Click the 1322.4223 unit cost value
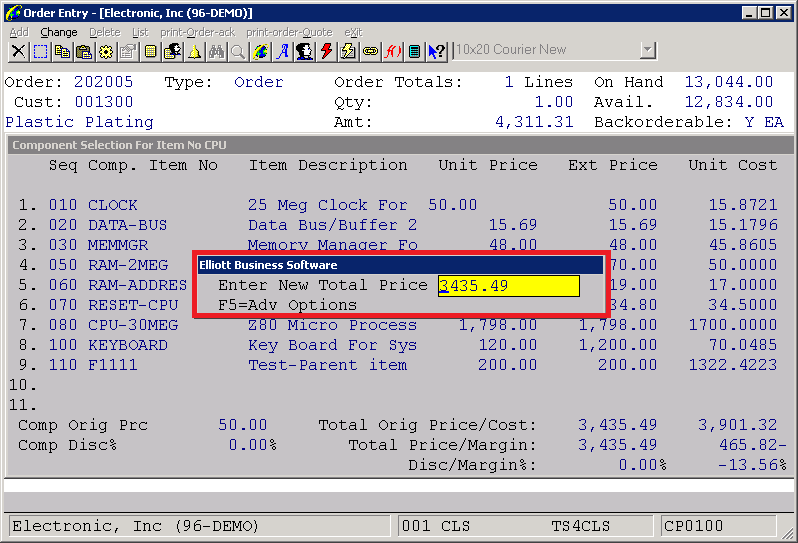This screenshot has width=798, height=543. point(733,365)
